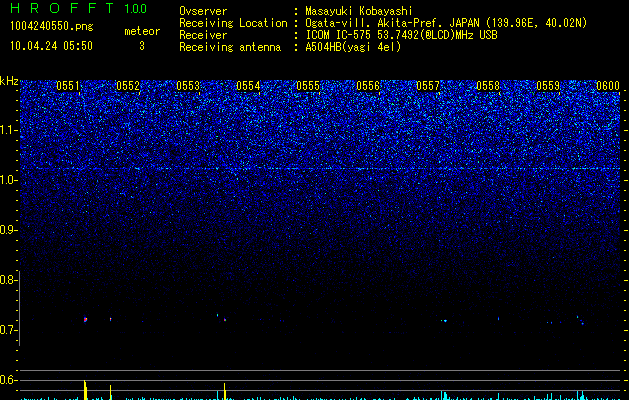Click the red meteor echo after 0551
Image resolution: width=629 pixels, height=400 pixels.
85,319
